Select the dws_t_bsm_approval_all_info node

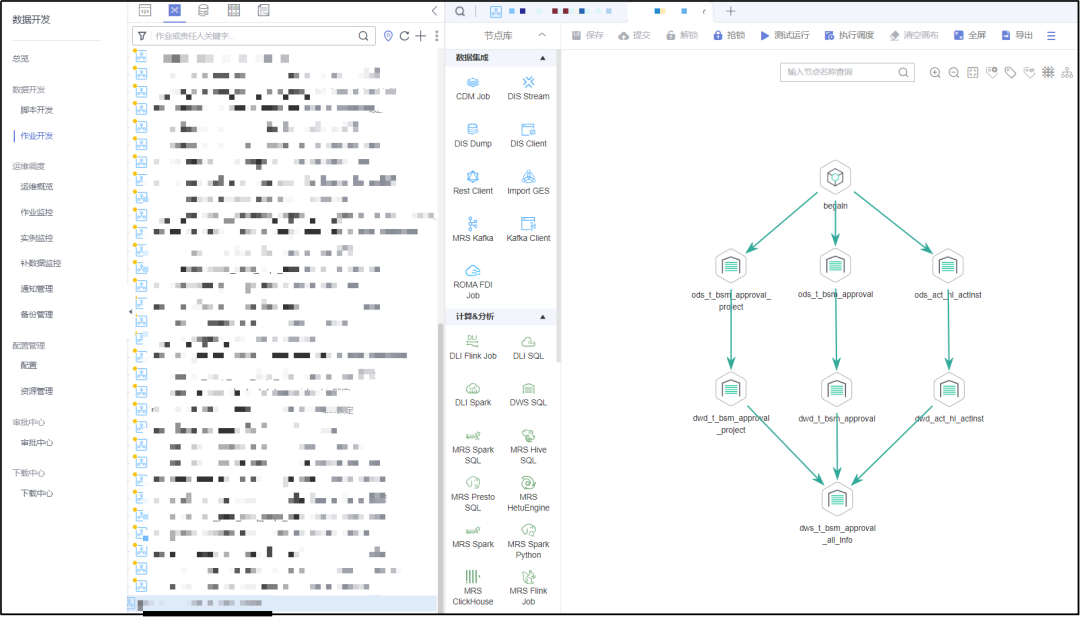(837, 498)
